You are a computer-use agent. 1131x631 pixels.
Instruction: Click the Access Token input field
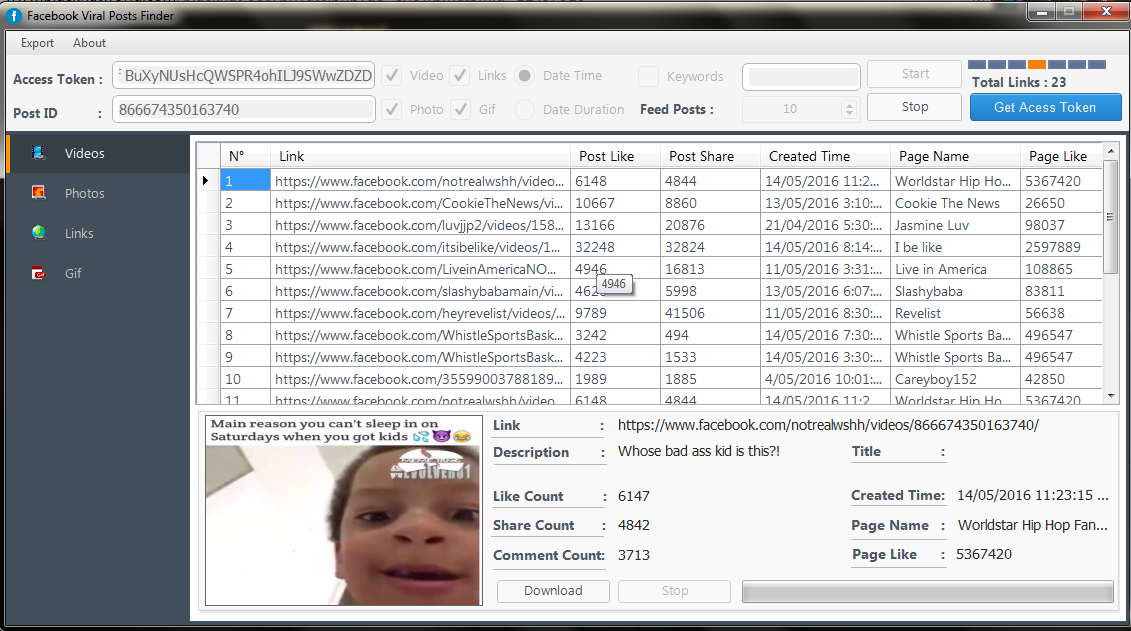coord(243,76)
